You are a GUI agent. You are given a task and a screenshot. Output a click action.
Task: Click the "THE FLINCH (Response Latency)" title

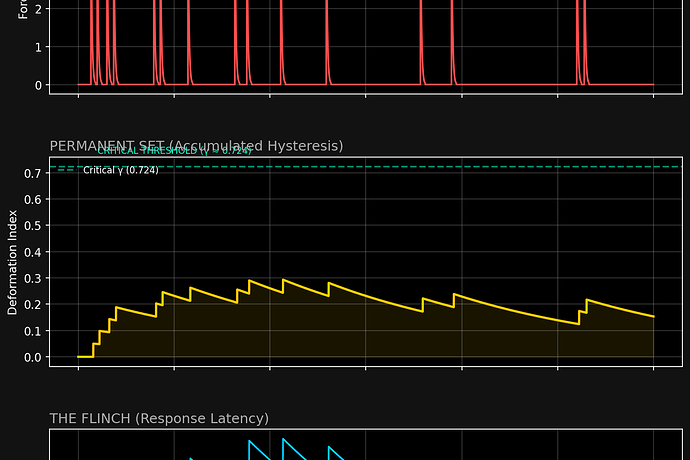(x=159, y=418)
